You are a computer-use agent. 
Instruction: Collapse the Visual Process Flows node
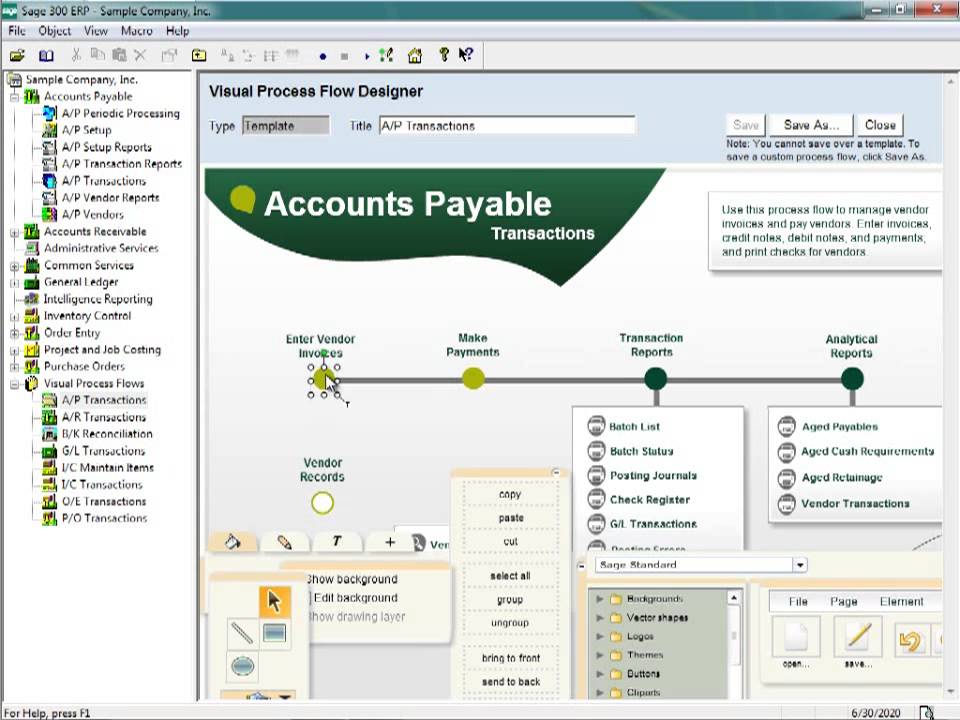point(15,384)
